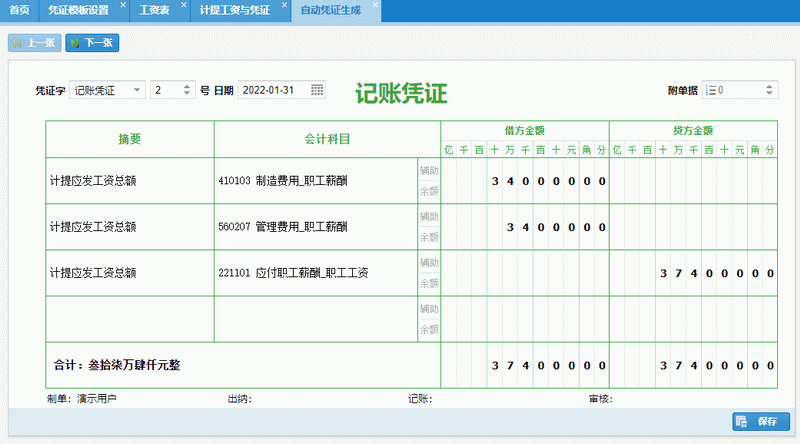Close the 凭证模板设置 tab
Viewport: 800px width, 444px height.
tap(123, 5)
